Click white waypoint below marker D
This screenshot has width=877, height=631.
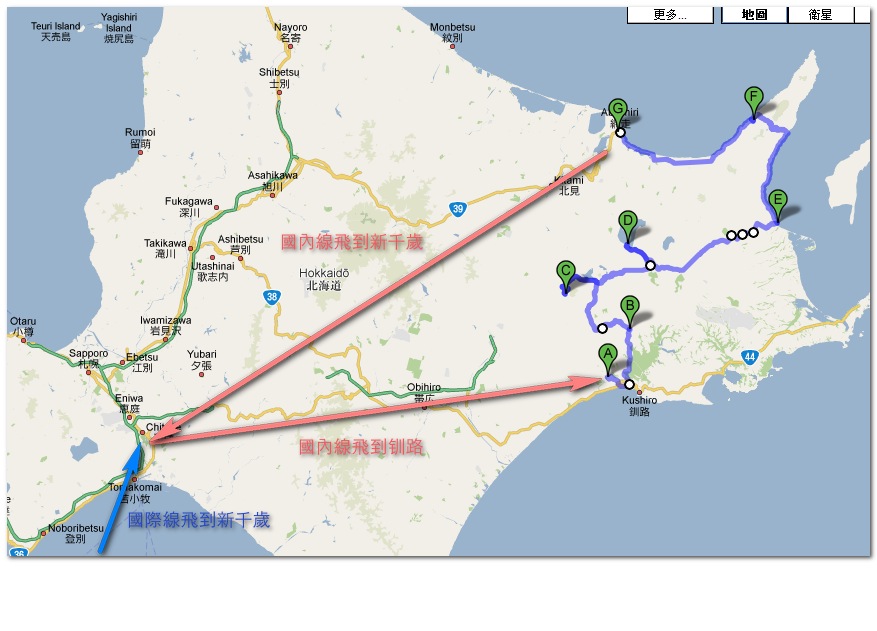click(650, 265)
